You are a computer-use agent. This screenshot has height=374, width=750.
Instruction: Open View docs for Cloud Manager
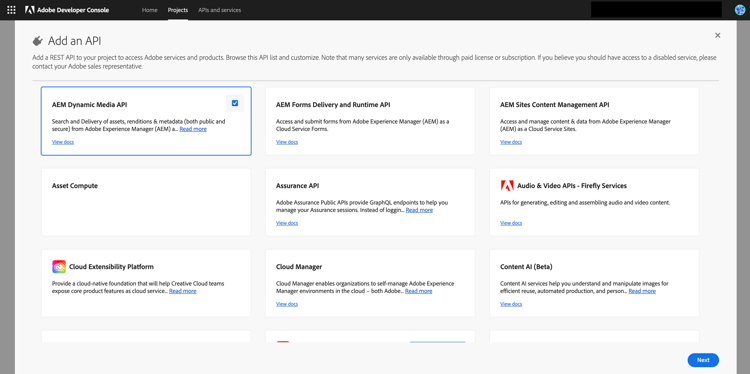point(287,304)
